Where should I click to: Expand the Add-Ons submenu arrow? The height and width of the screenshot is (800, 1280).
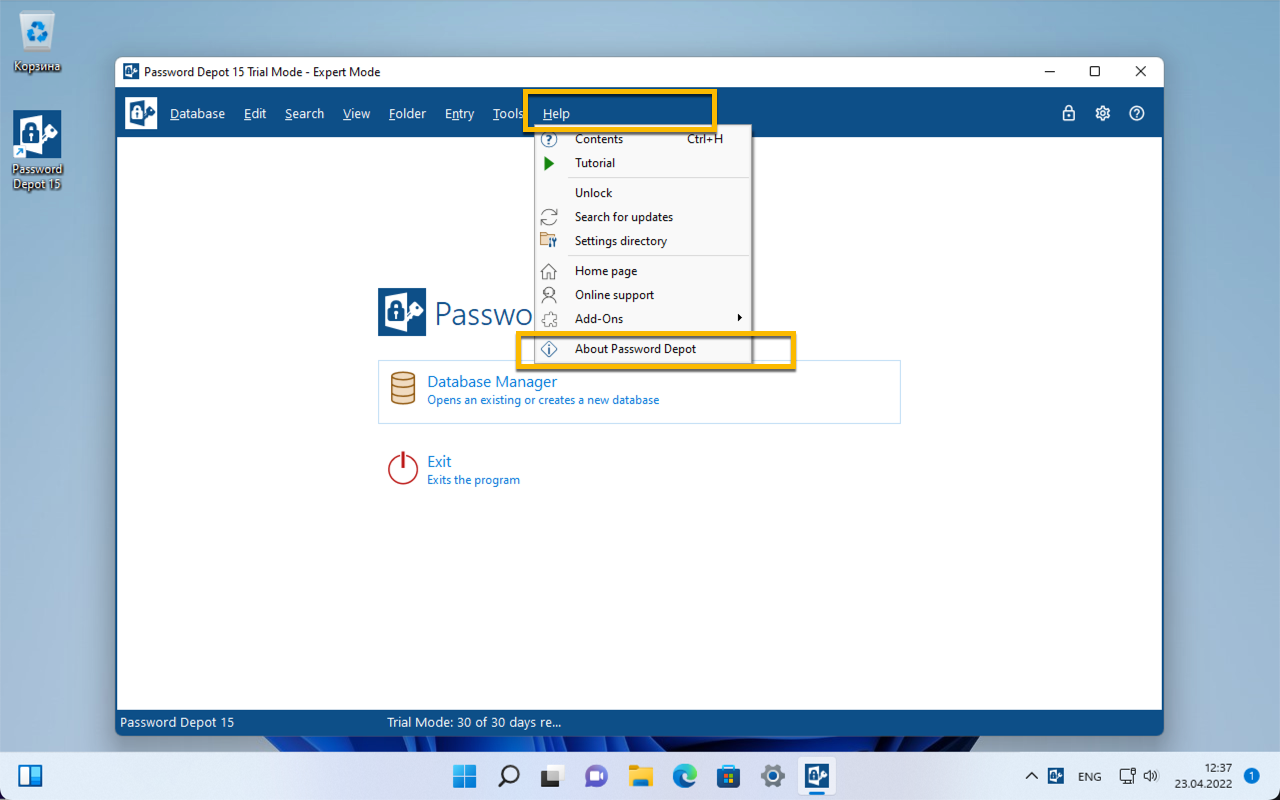[x=740, y=319]
